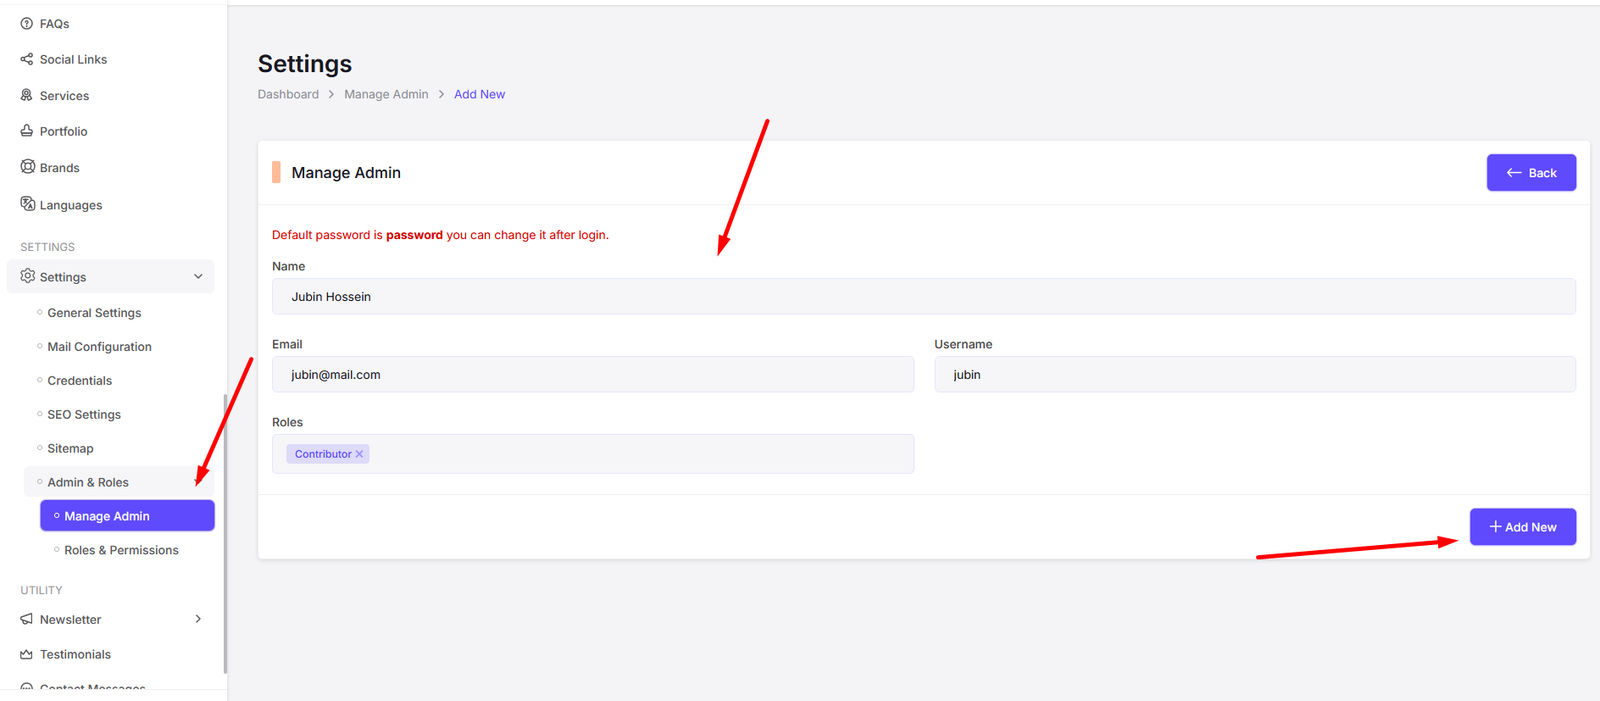This screenshot has height=701, width=1600.
Task: Click the Languages translate icon
Action: [x=28, y=204]
